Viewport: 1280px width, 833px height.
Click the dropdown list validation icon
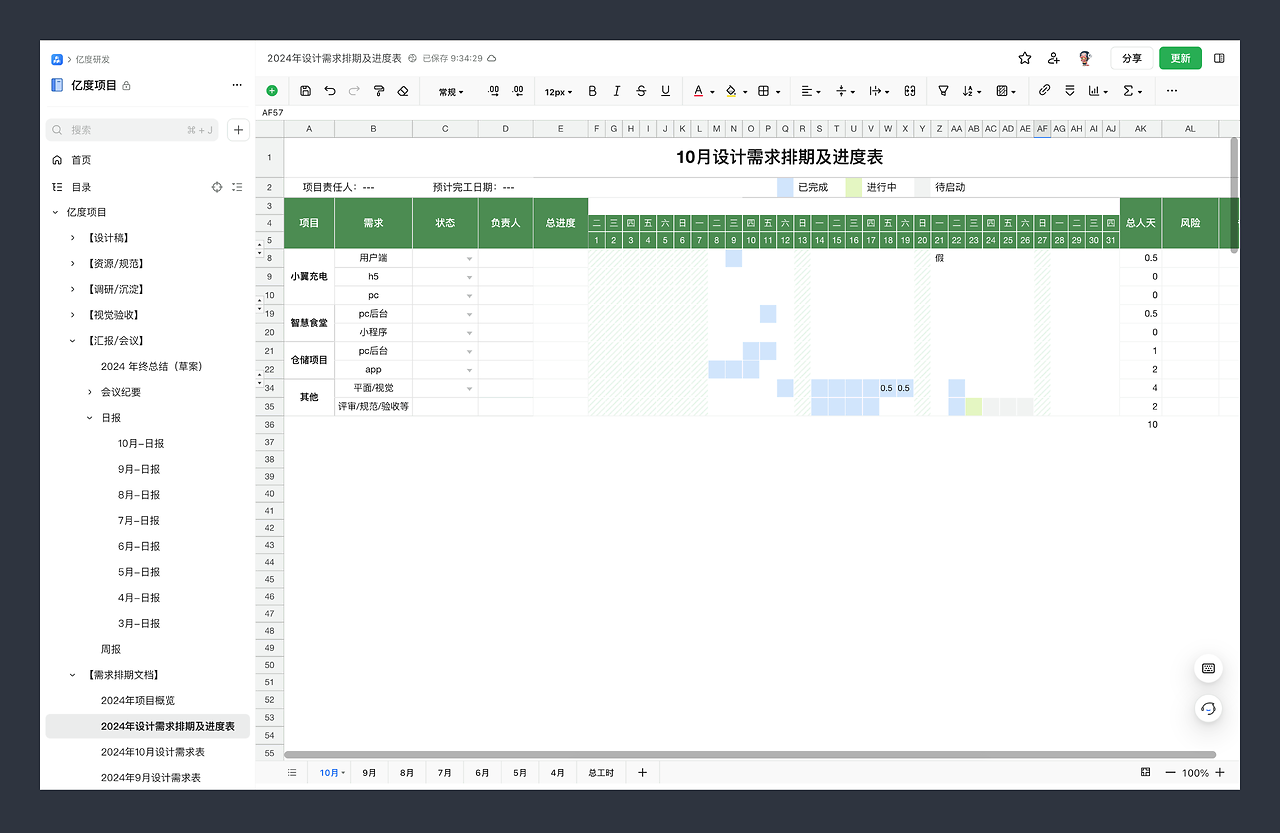click(x=1070, y=91)
